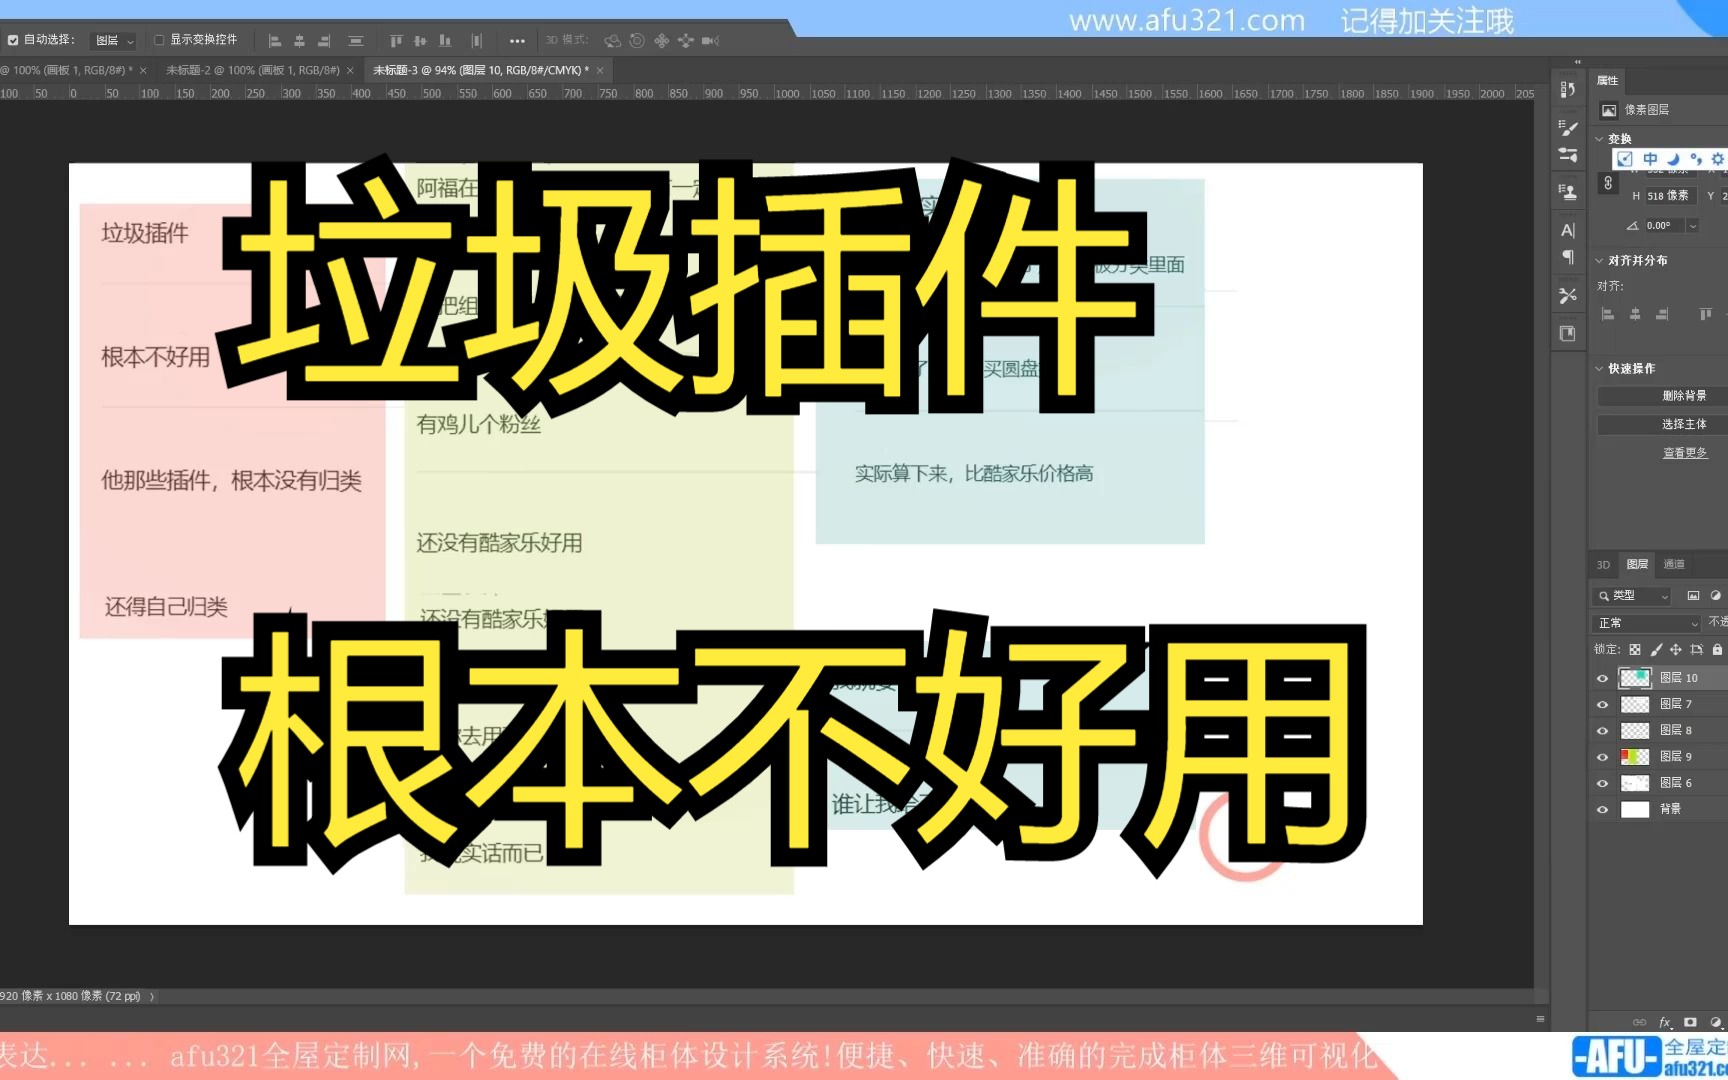
Task: Click the align right edges icon in options bar
Action: [x=324, y=41]
